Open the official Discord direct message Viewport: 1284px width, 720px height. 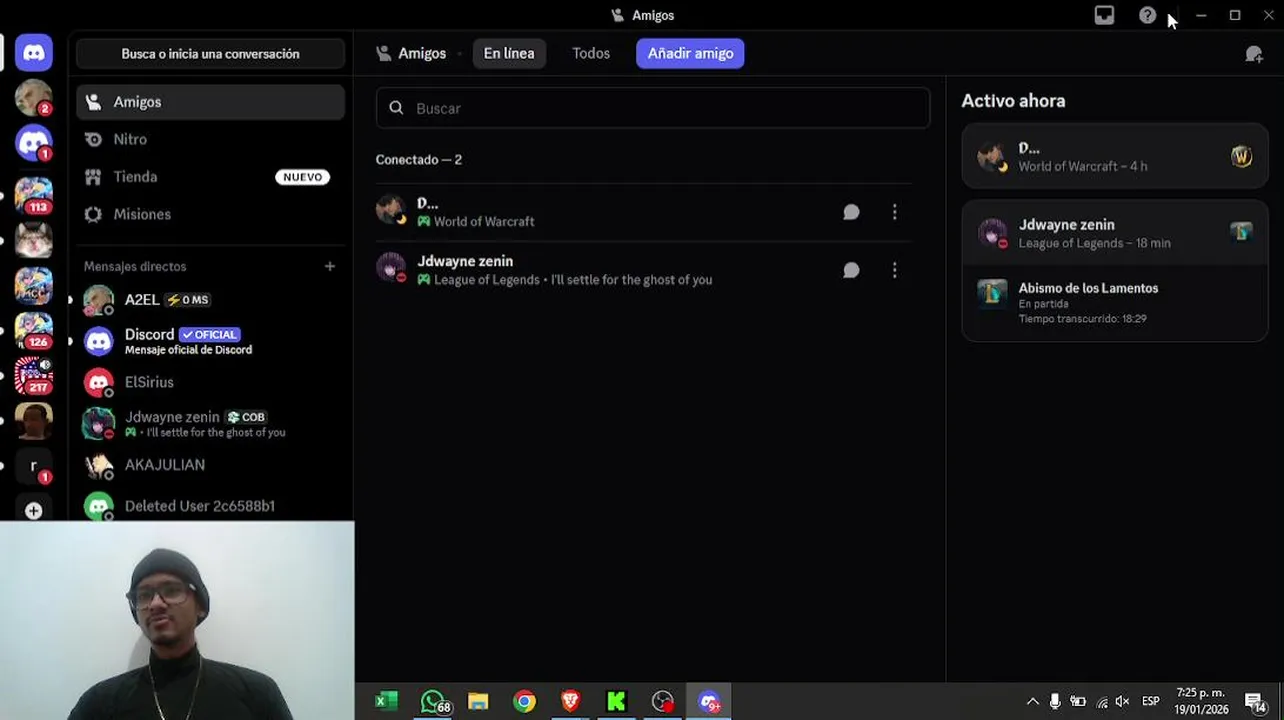pos(210,341)
